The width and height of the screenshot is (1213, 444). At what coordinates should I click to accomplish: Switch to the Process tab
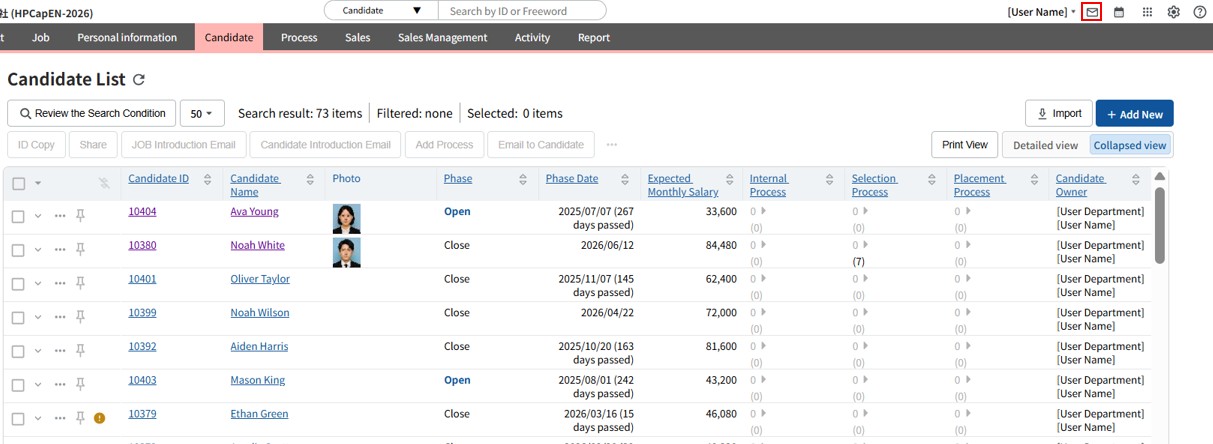click(299, 37)
